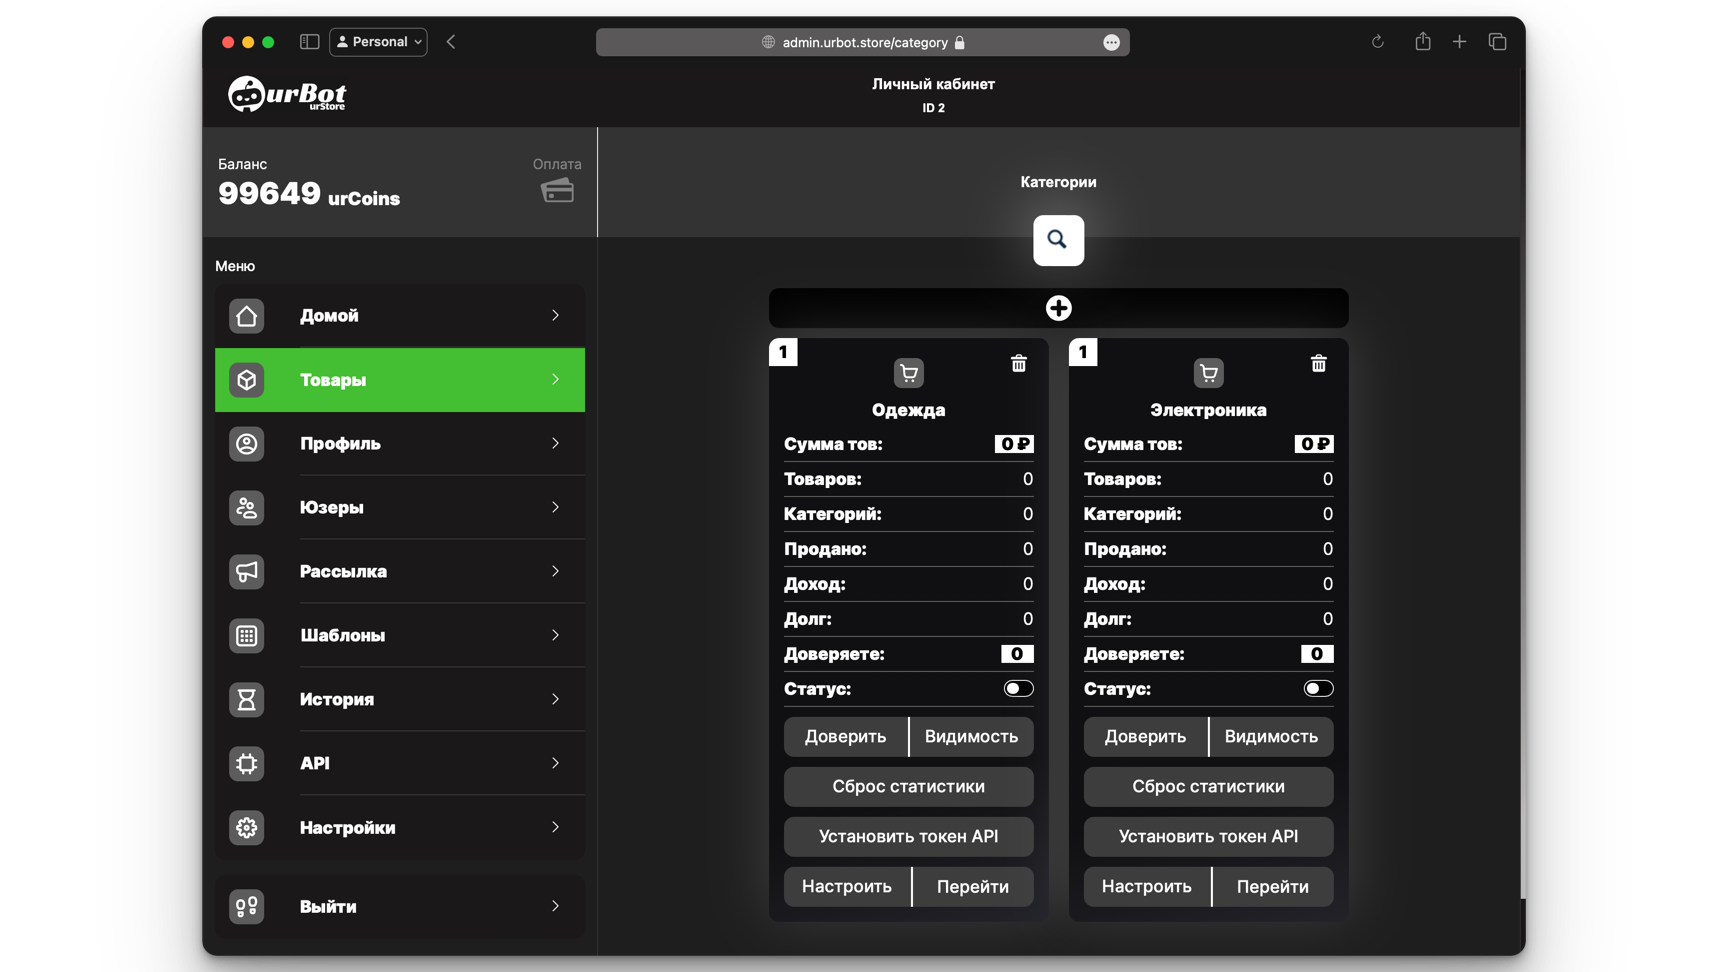The image size is (1728, 972).
Task: Enable Статус for Электроника category
Action: pos(1318,688)
